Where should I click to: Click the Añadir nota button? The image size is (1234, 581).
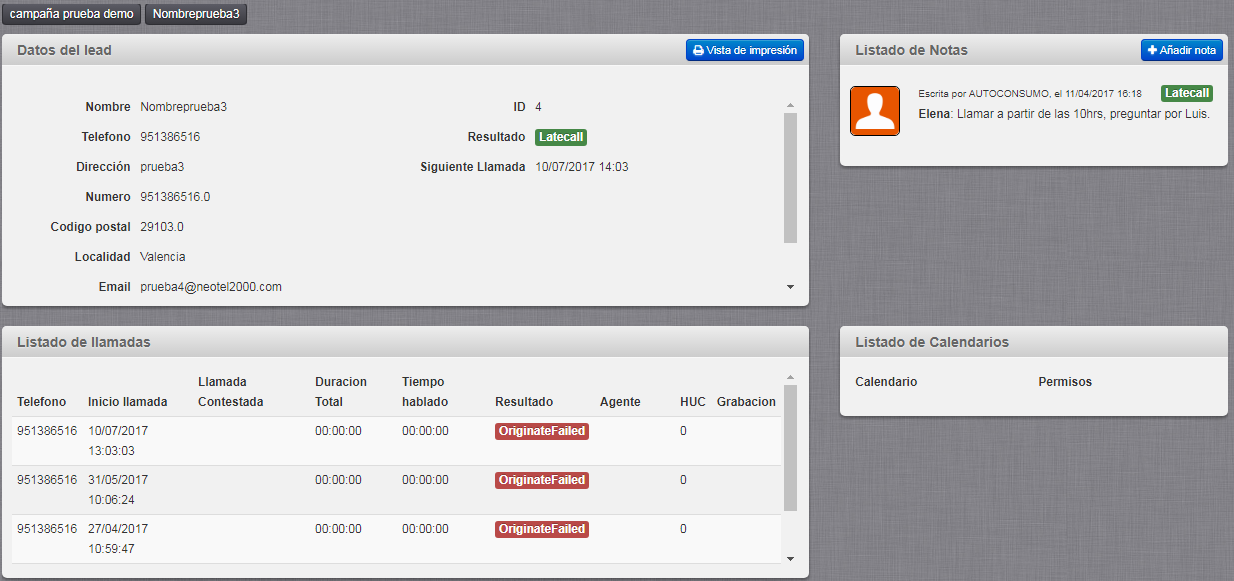pyautogui.click(x=1181, y=50)
